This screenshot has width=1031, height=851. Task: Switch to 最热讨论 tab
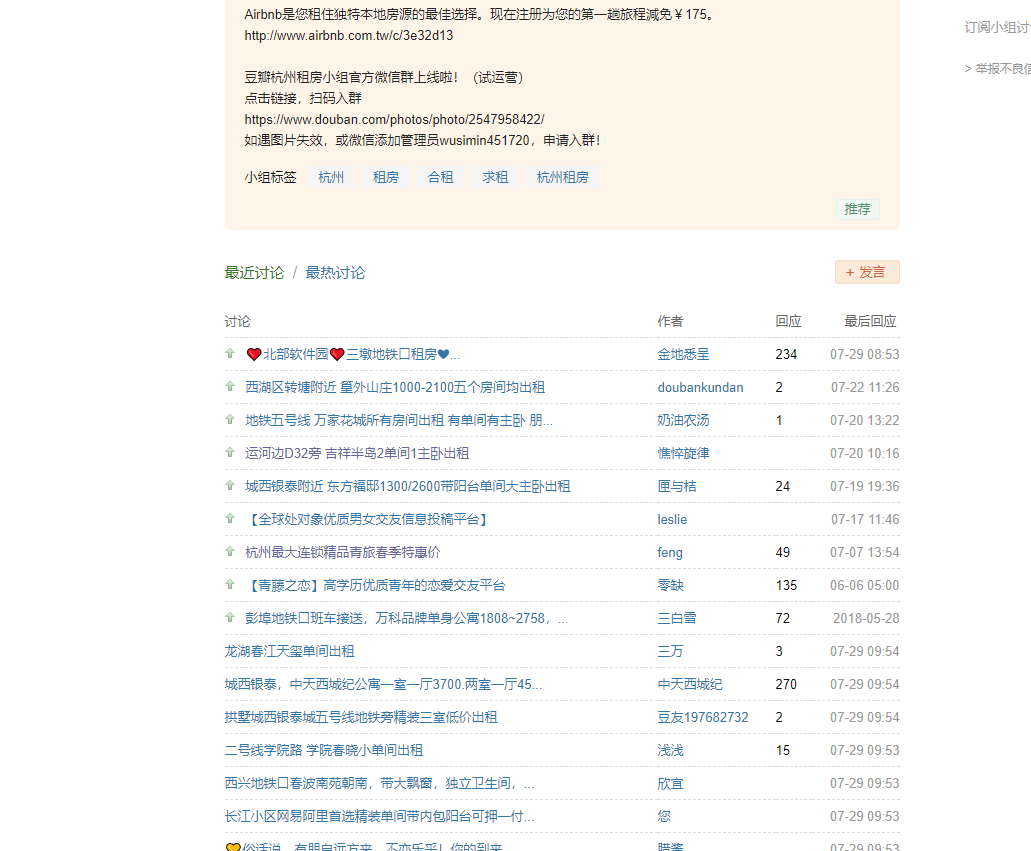[335, 273]
